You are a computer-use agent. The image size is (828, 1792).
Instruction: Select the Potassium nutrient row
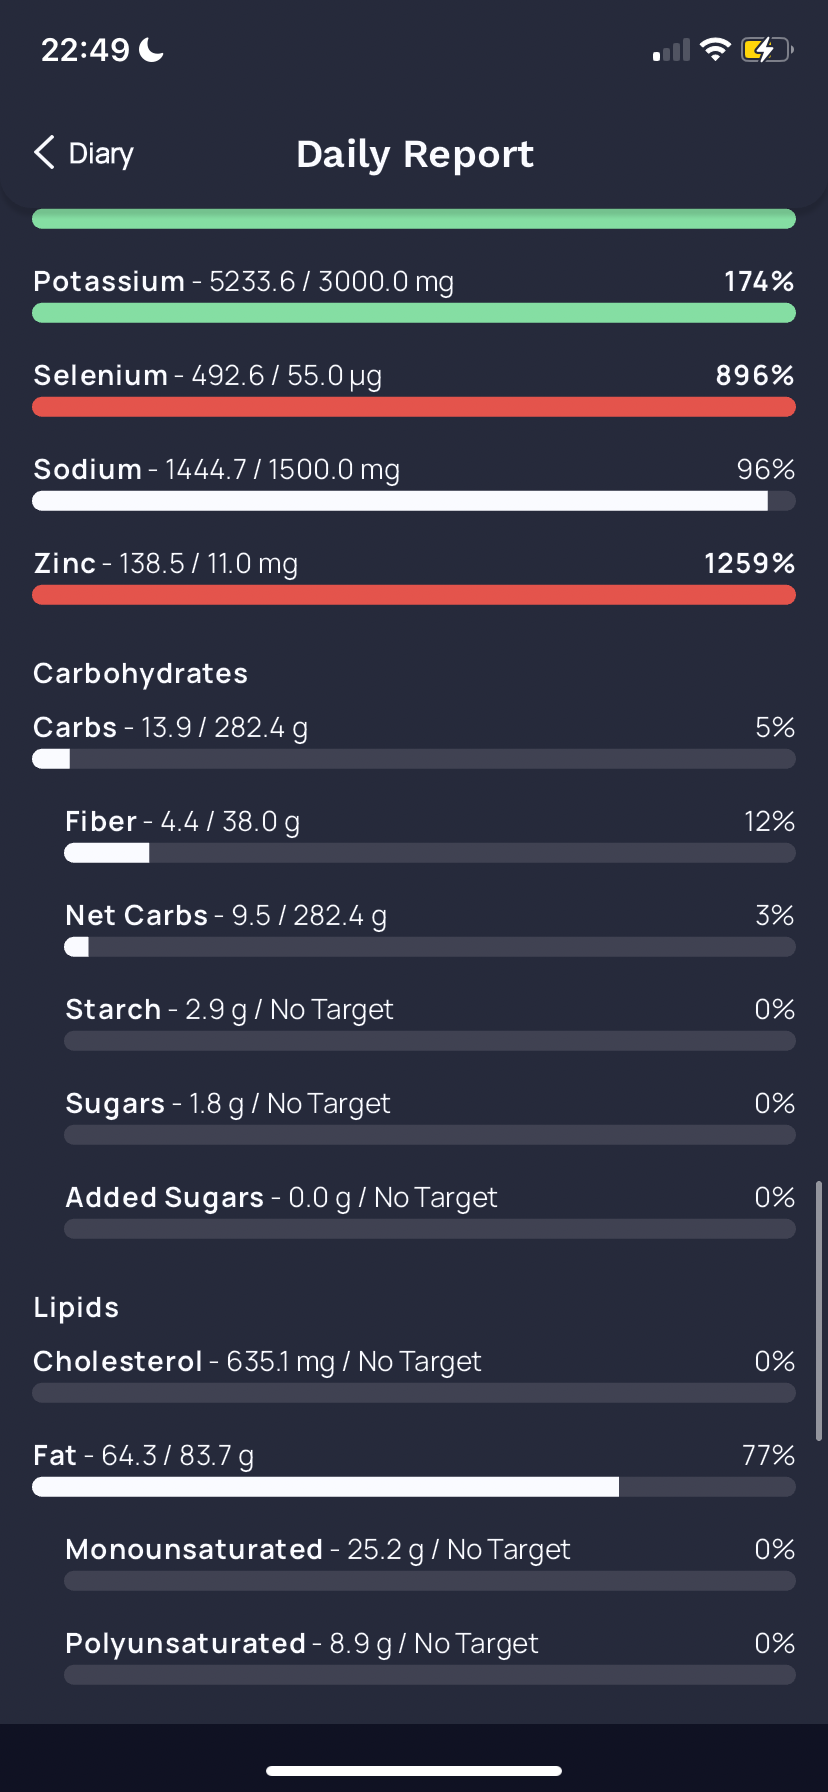click(414, 294)
